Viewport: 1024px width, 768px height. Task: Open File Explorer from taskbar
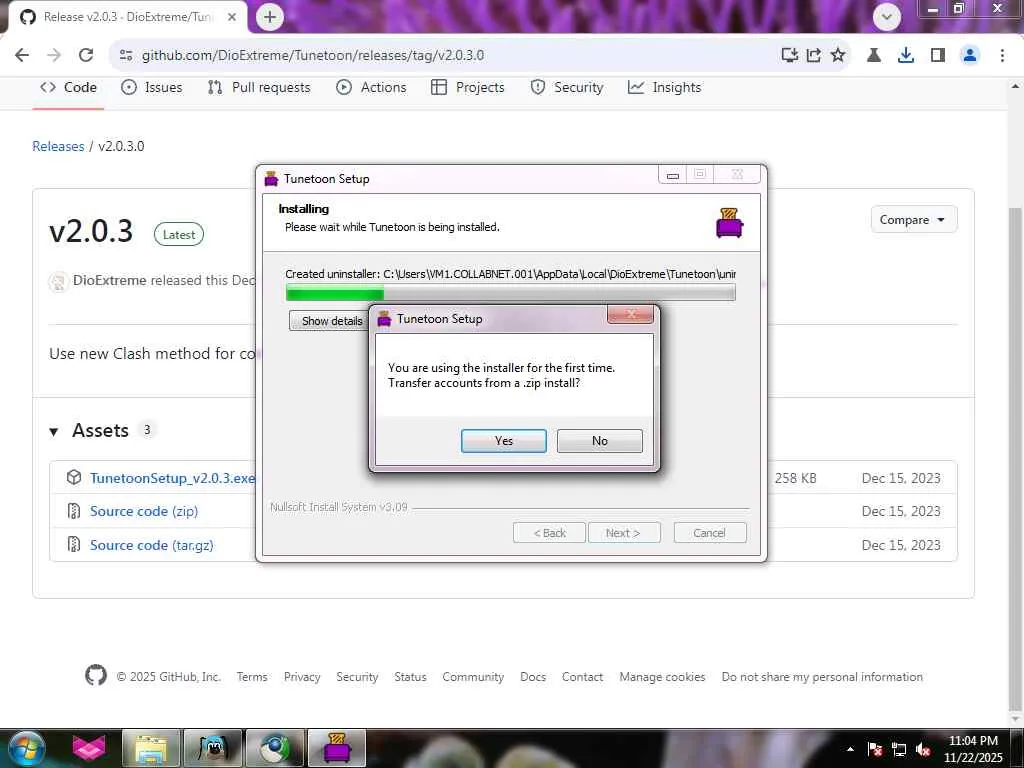[x=151, y=748]
